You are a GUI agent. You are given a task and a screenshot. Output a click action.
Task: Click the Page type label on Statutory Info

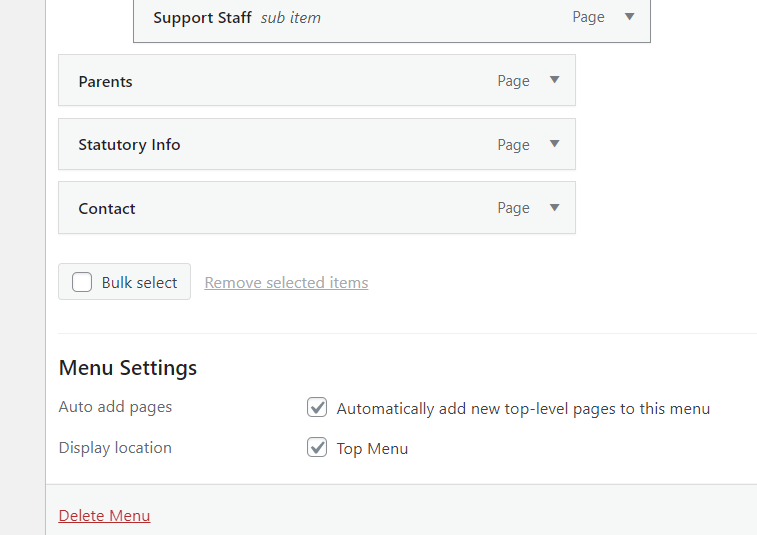point(513,144)
